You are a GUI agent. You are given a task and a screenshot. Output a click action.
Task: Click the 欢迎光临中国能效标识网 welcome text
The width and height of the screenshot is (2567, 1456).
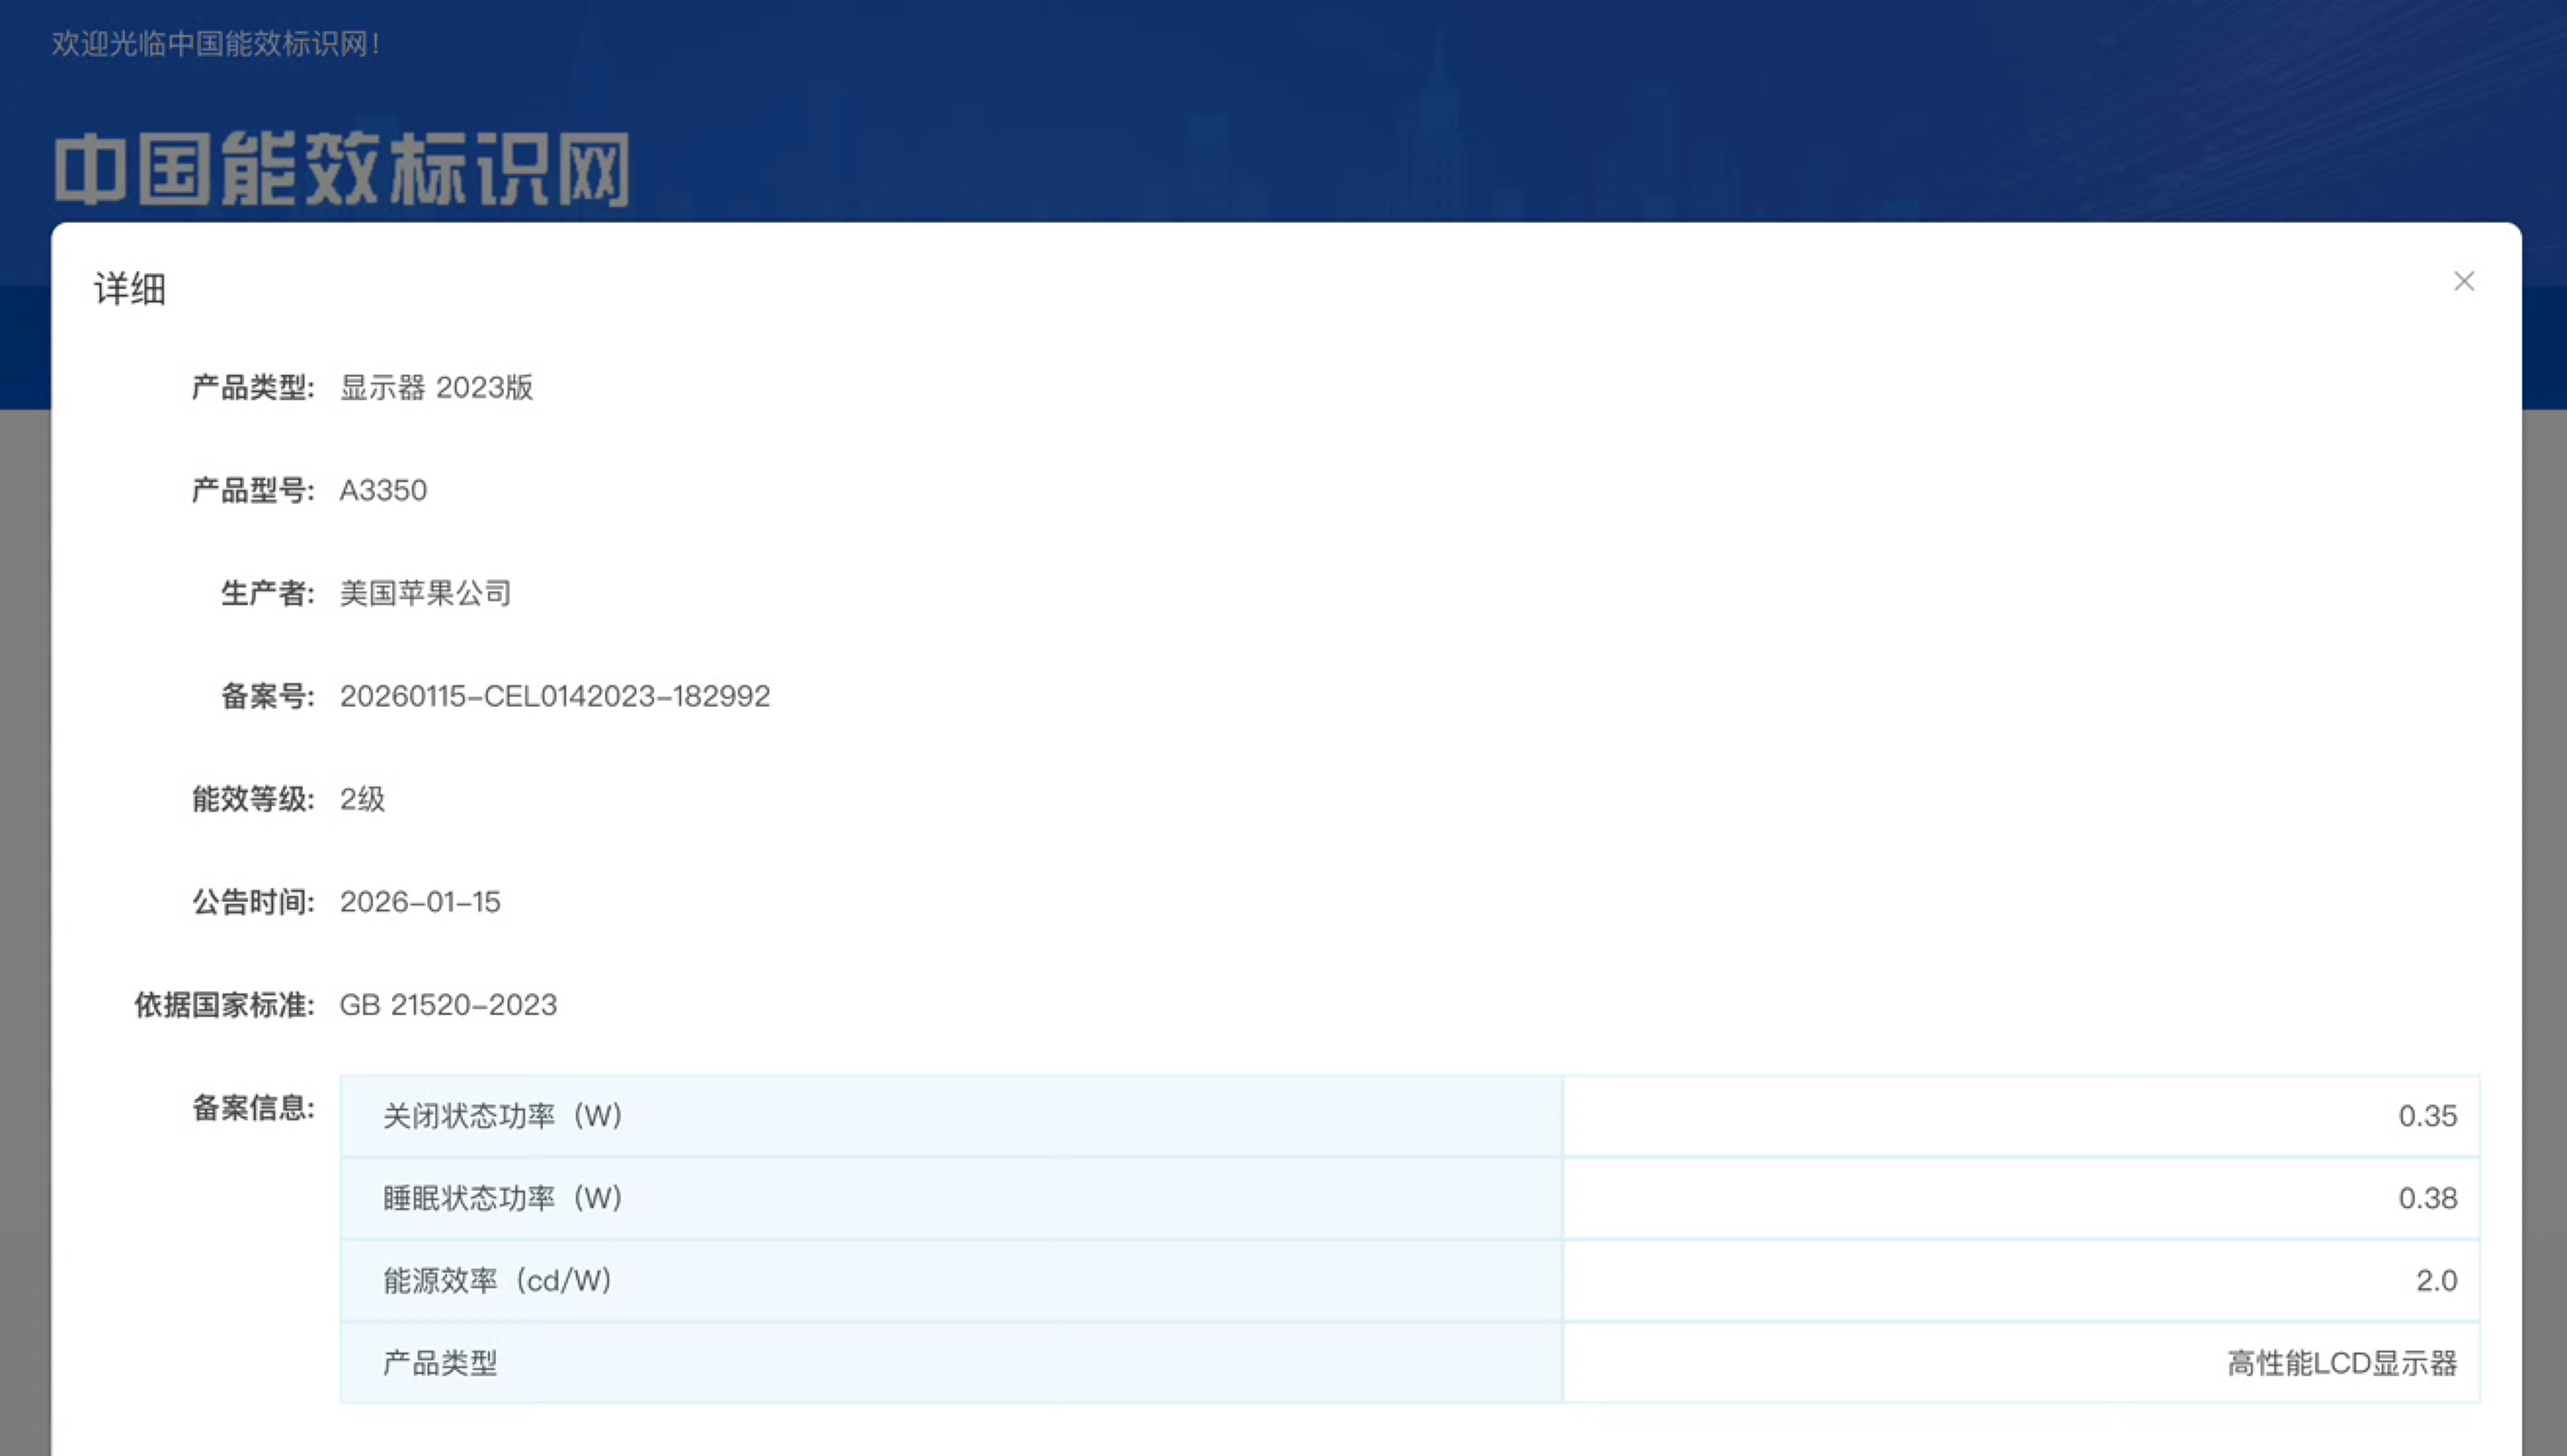(x=215, y=44)
